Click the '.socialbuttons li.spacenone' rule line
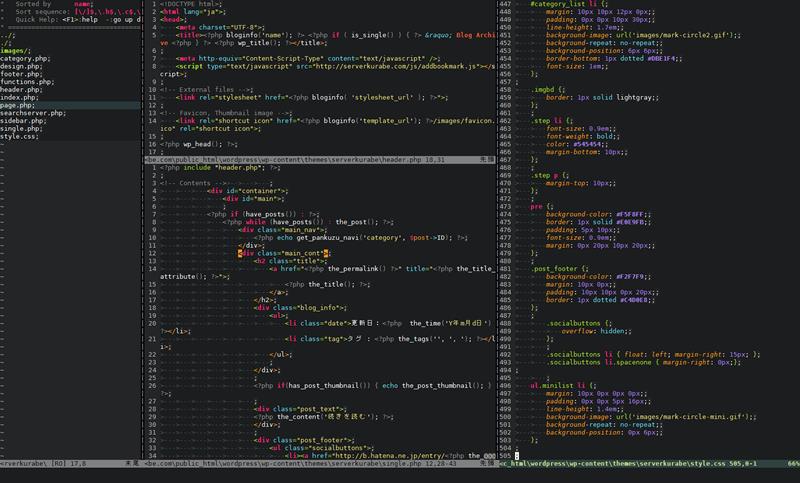This screenshot has height=483, width=800. click(643, 362)
